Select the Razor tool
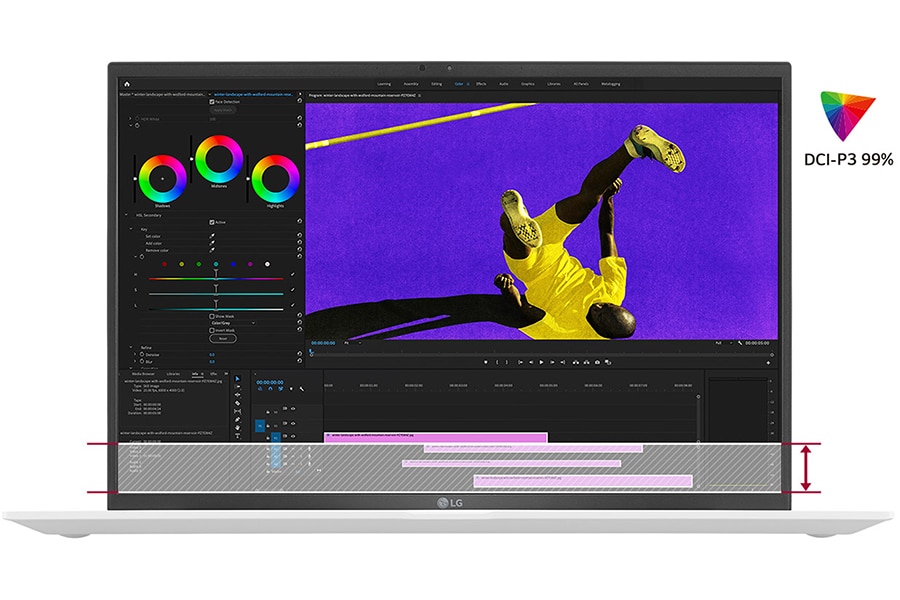 (237, 403)
